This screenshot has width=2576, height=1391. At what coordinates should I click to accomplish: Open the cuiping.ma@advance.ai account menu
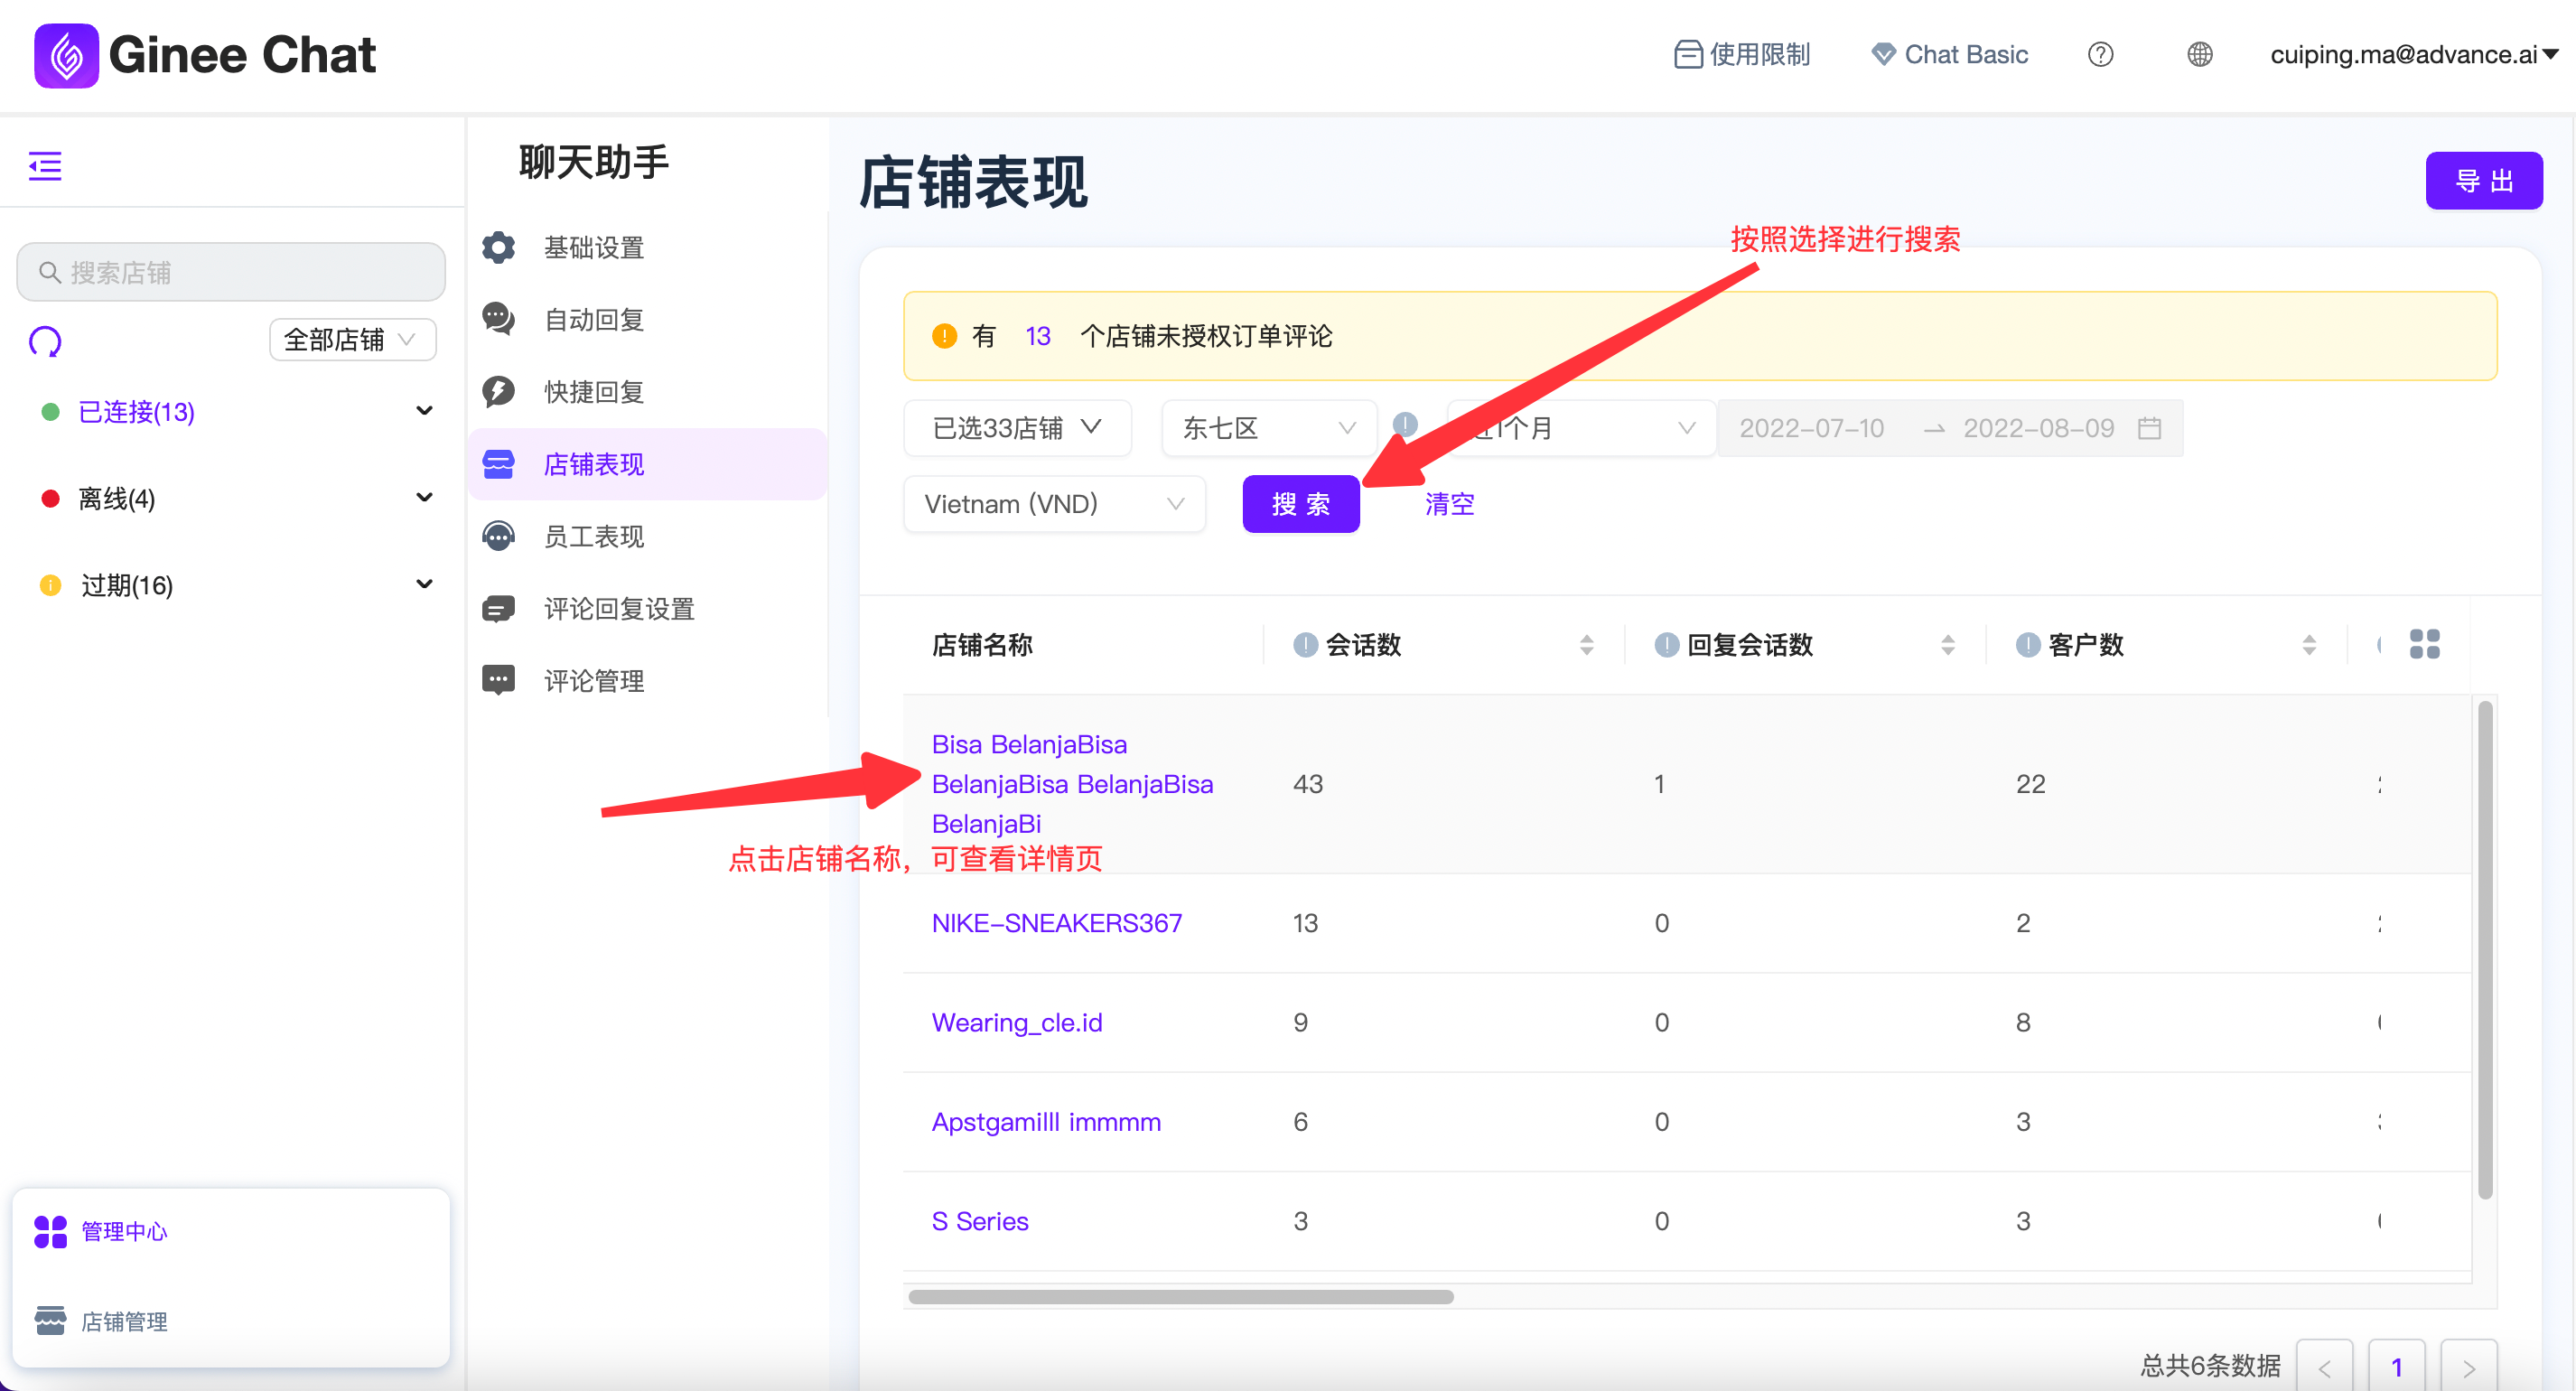(2413, 54)
